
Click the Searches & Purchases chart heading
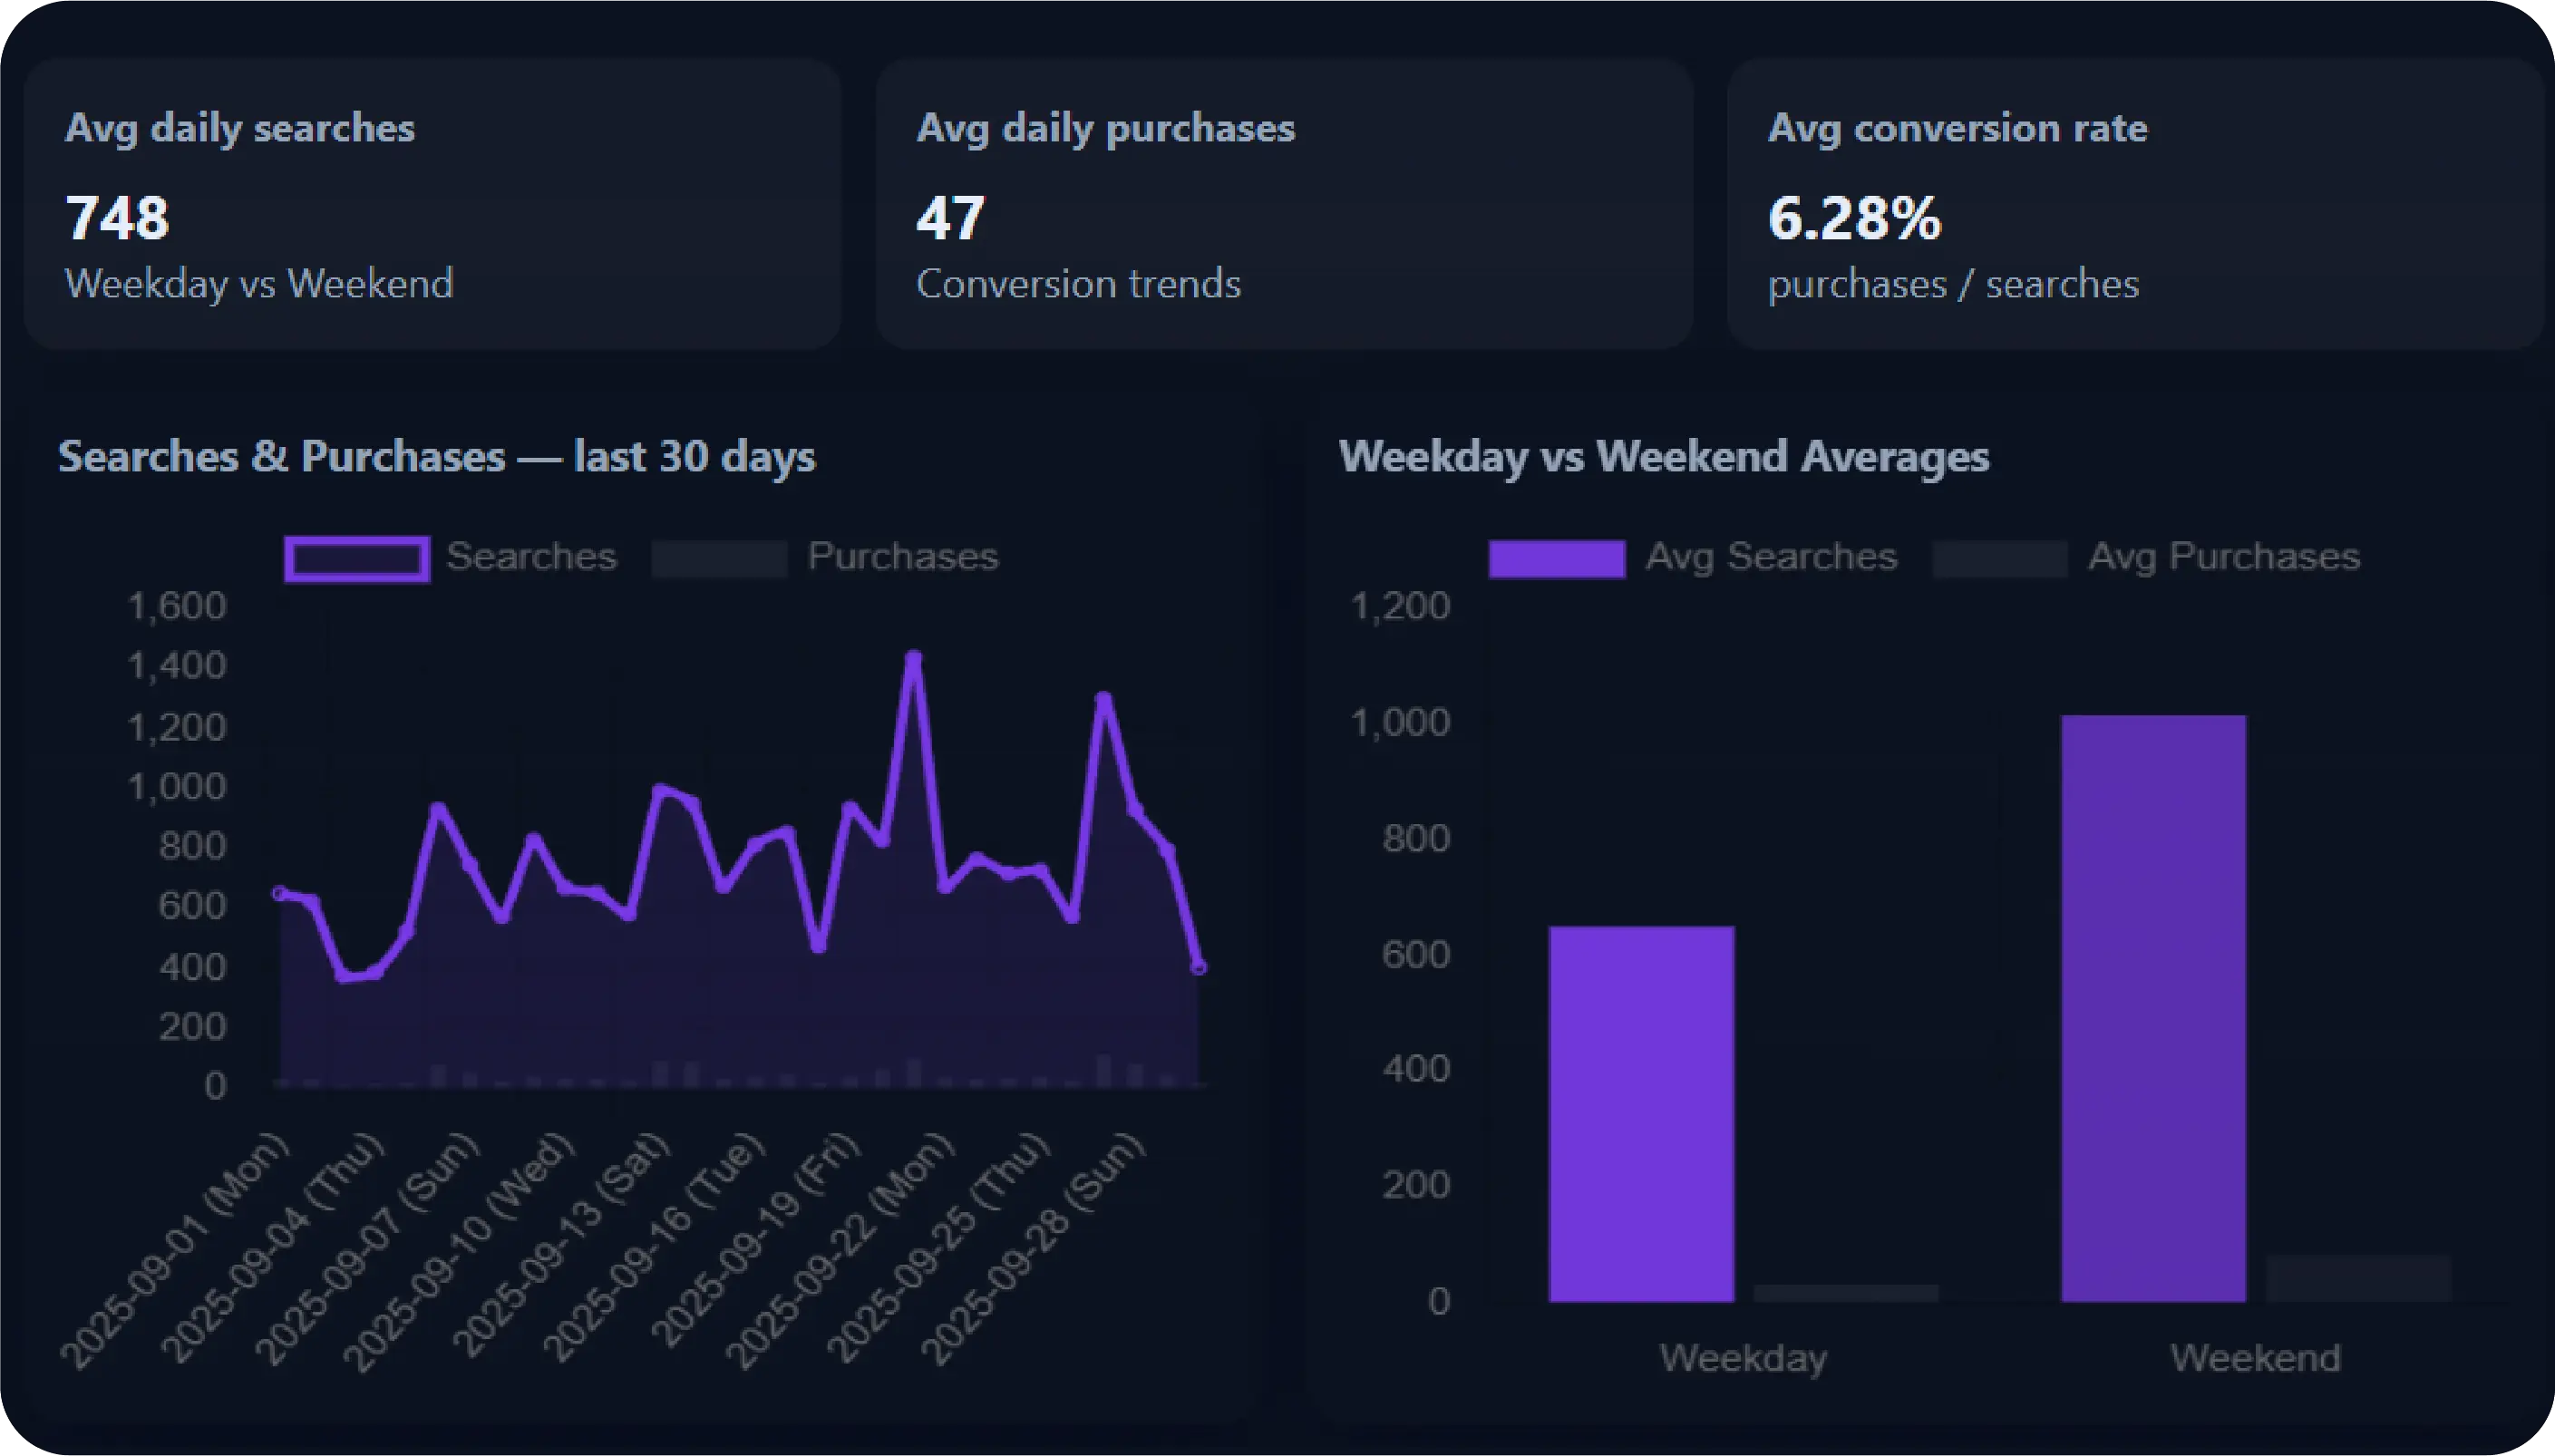pos(437,456)
